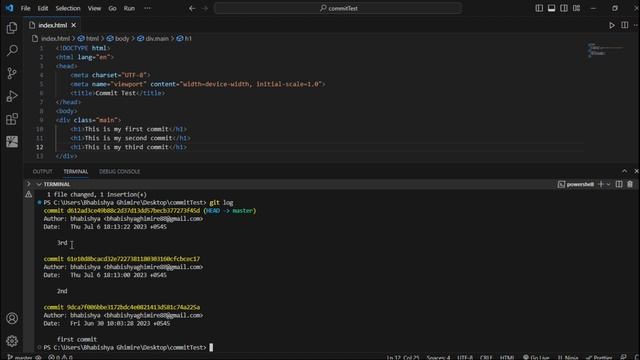Open the Edit menu
The height and width of the screenshot is (360, 640).
[x=42, y=8]
